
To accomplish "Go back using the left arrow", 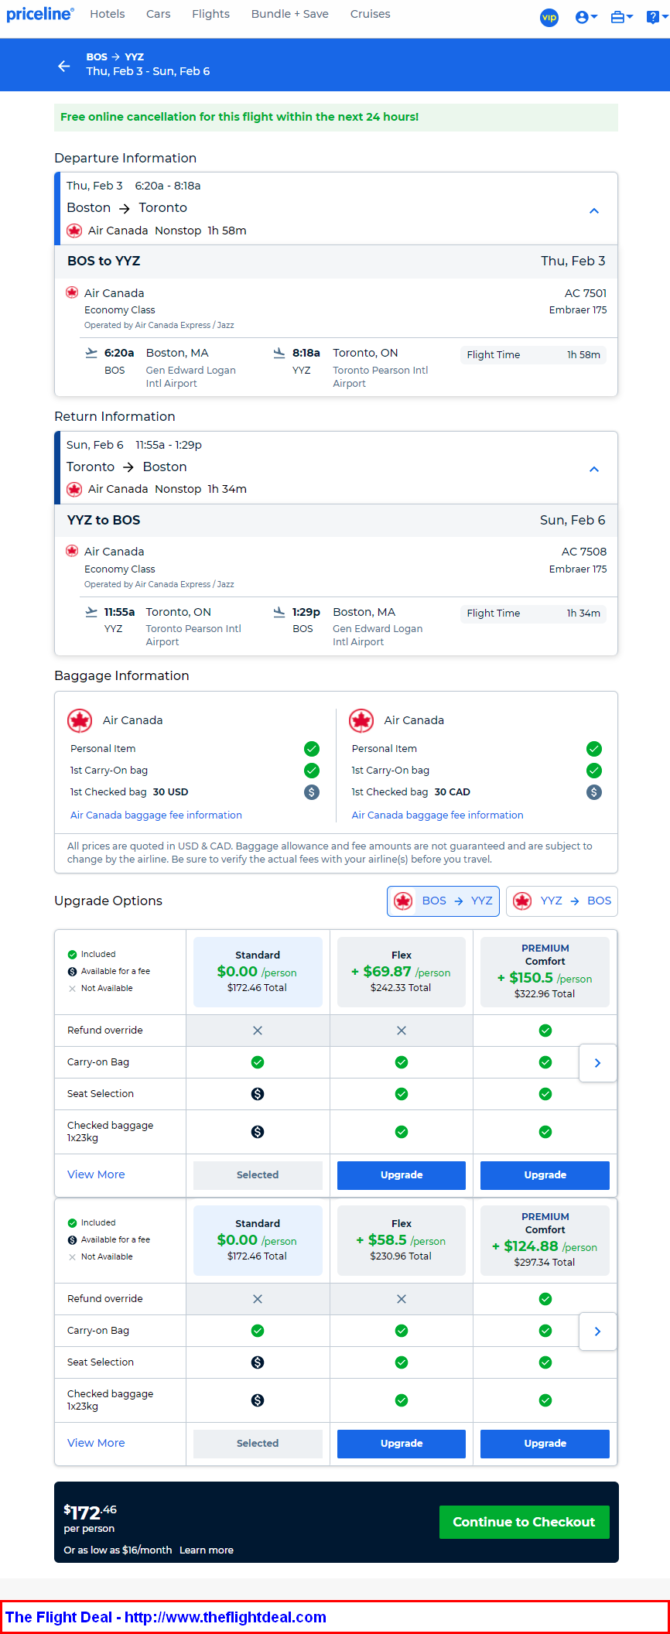I will click(64, 65).
